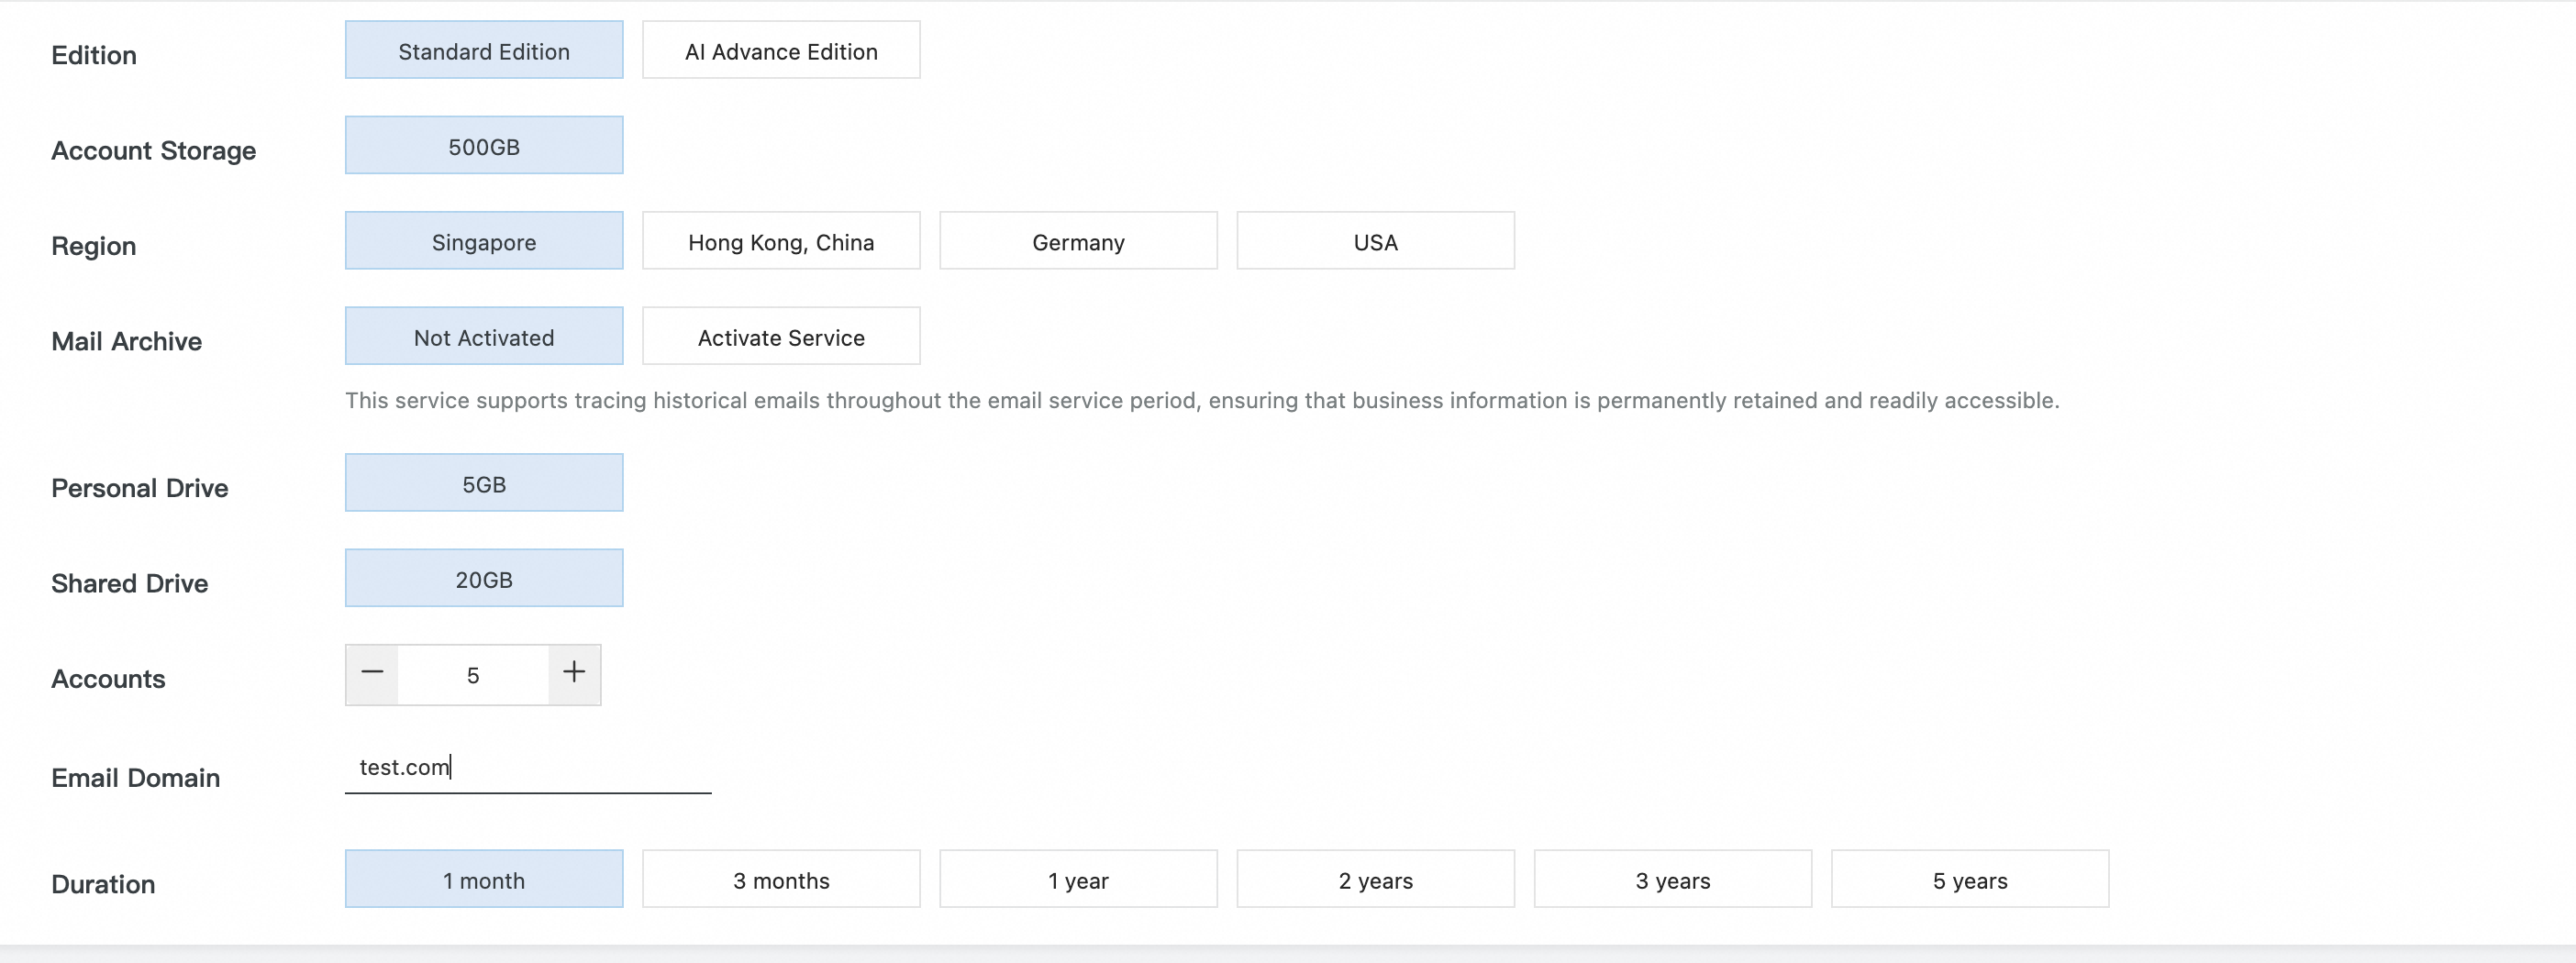Select 1 year duration

coord(1078,879)
